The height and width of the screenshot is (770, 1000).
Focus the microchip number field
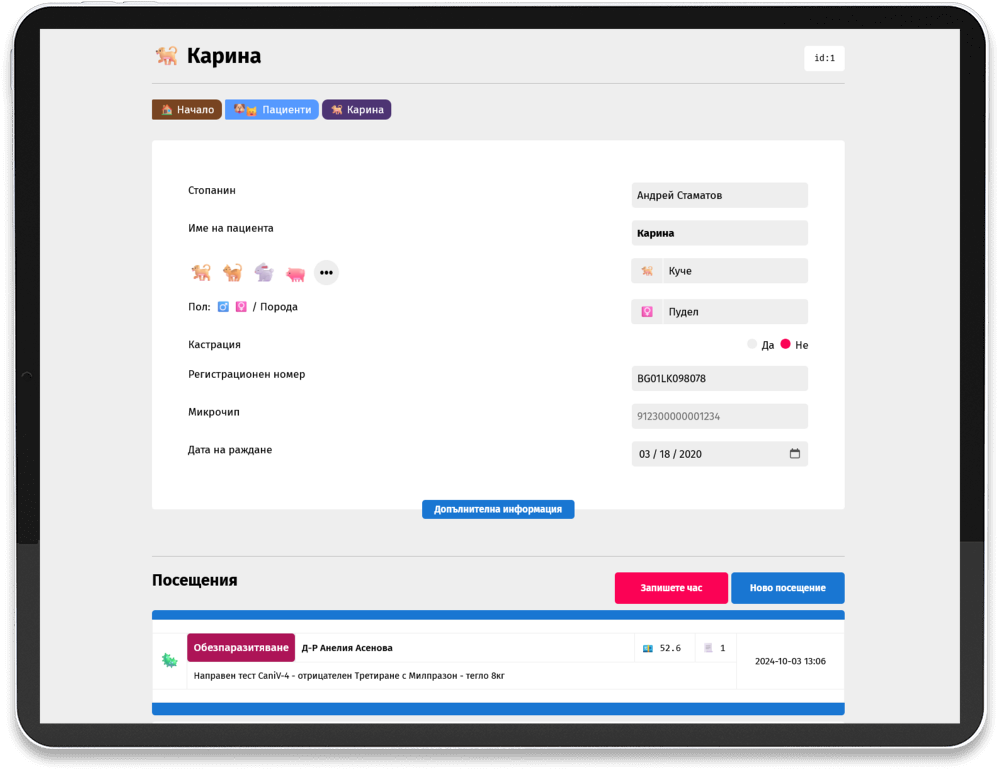point(719,416)
